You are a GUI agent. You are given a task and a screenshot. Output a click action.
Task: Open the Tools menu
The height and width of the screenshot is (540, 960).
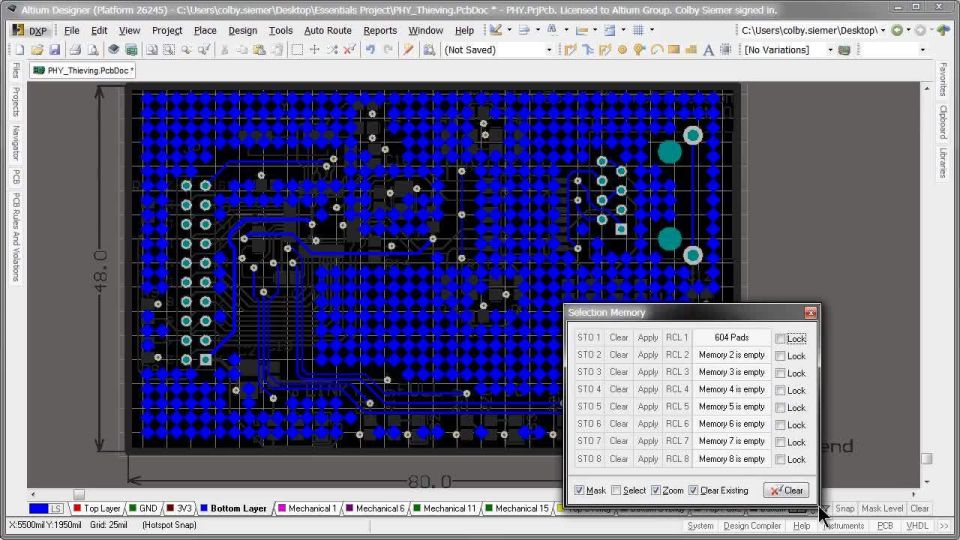pyautogui.click(x=280, y=30)
